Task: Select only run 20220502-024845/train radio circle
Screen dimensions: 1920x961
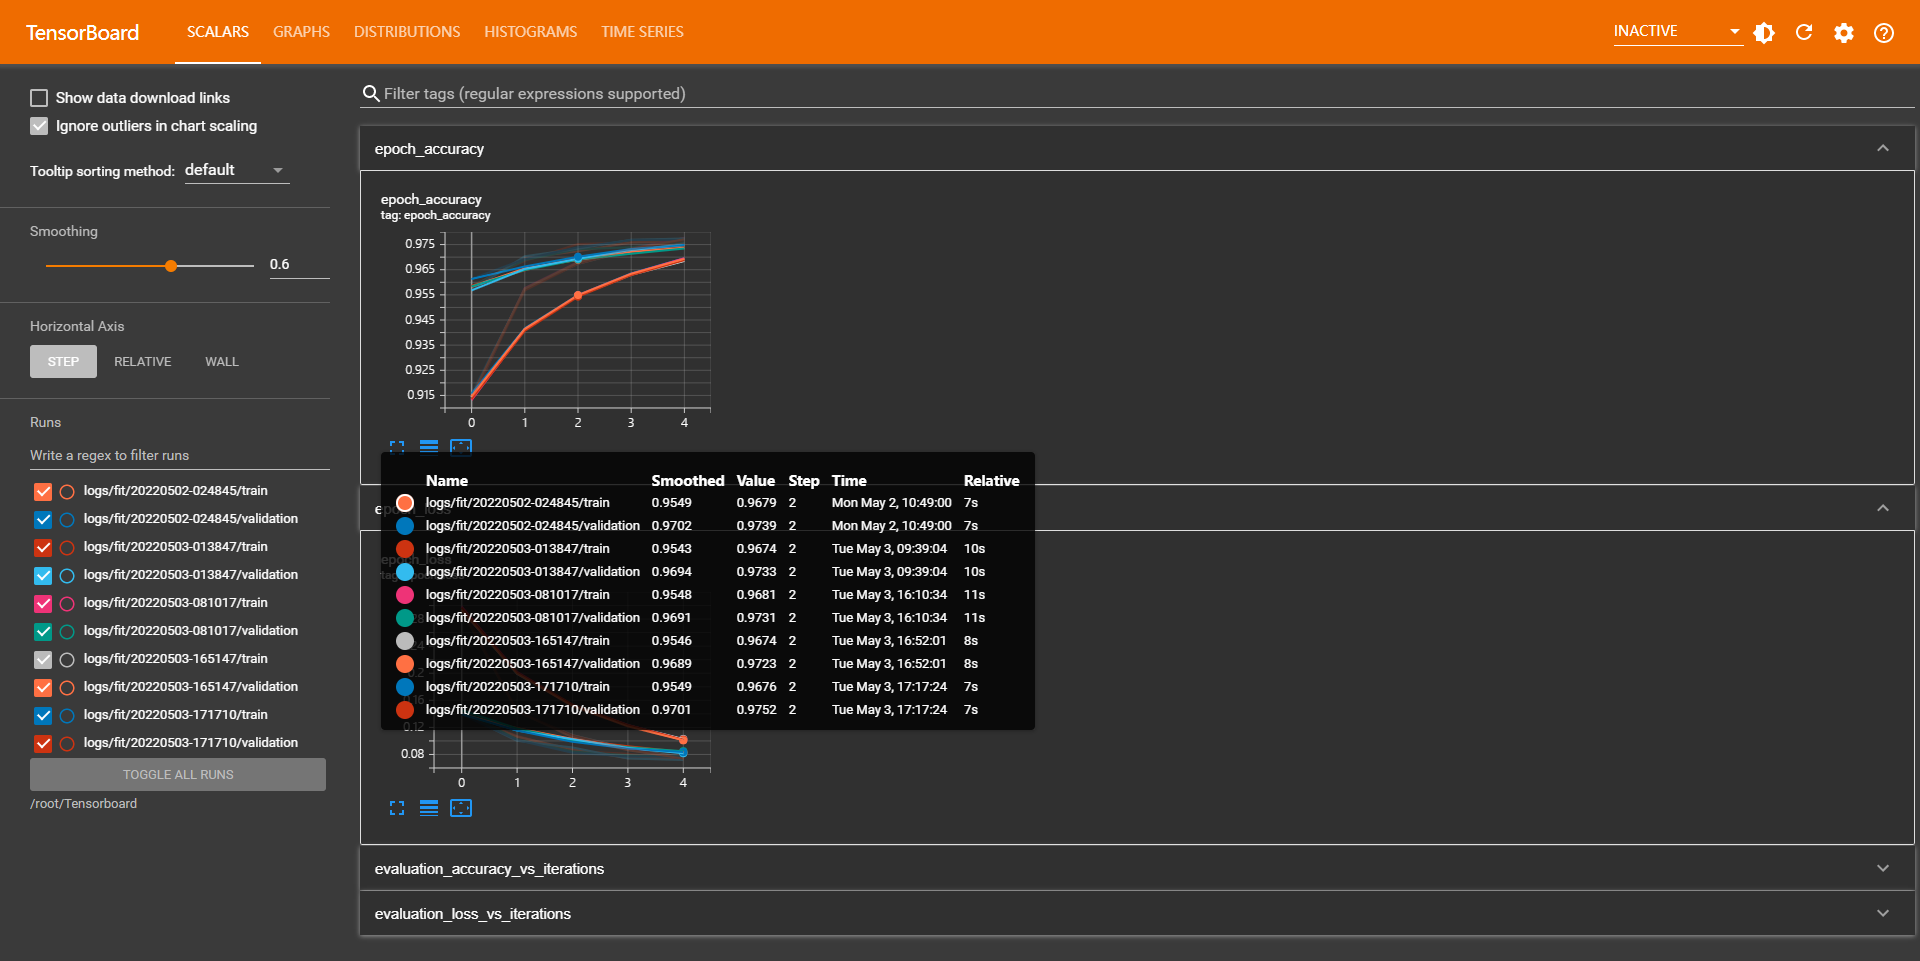Action: (67, 492)
